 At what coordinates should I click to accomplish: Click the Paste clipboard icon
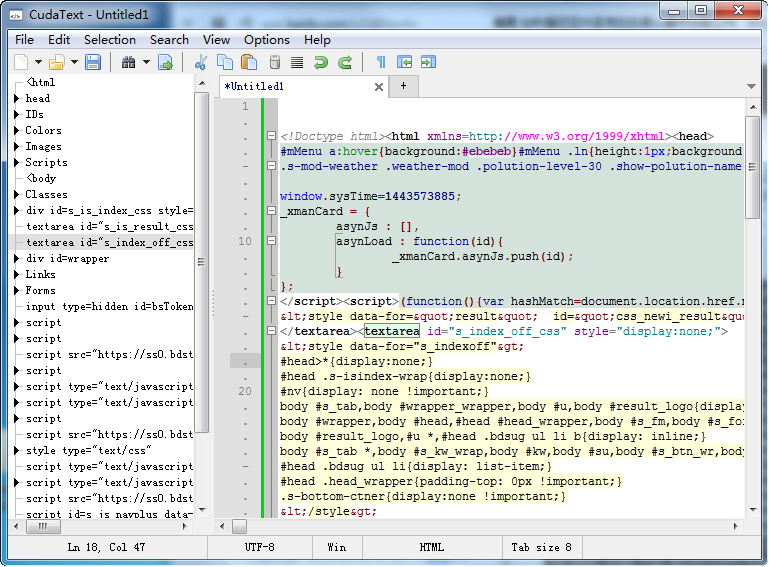(249, 63)
